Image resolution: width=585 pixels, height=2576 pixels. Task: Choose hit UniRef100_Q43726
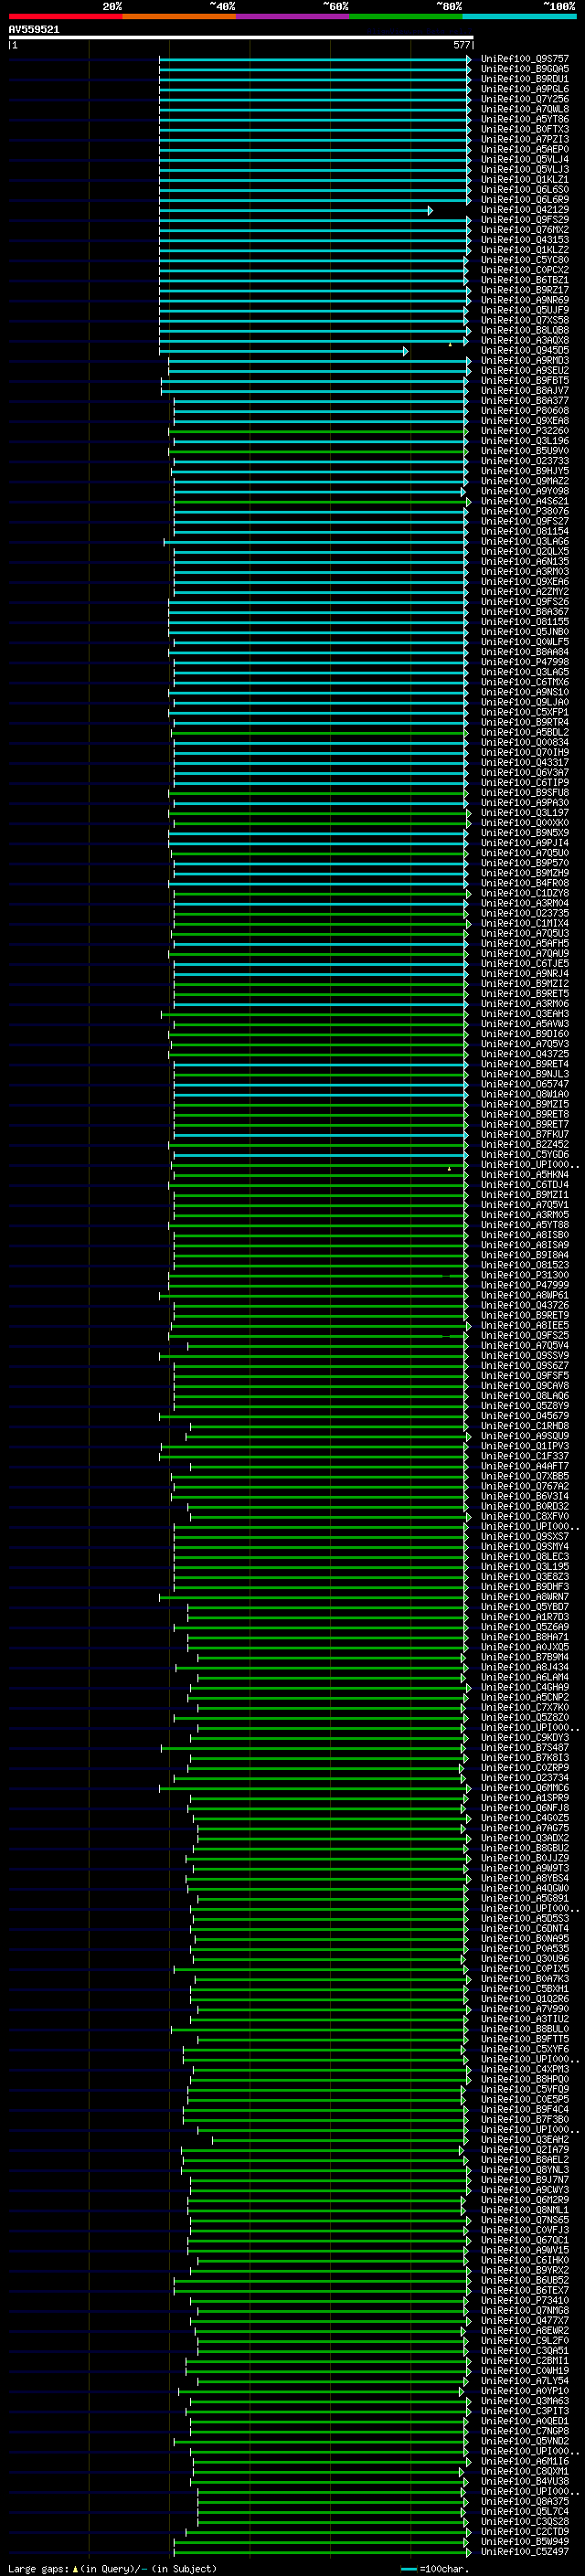coord(524,1305)
